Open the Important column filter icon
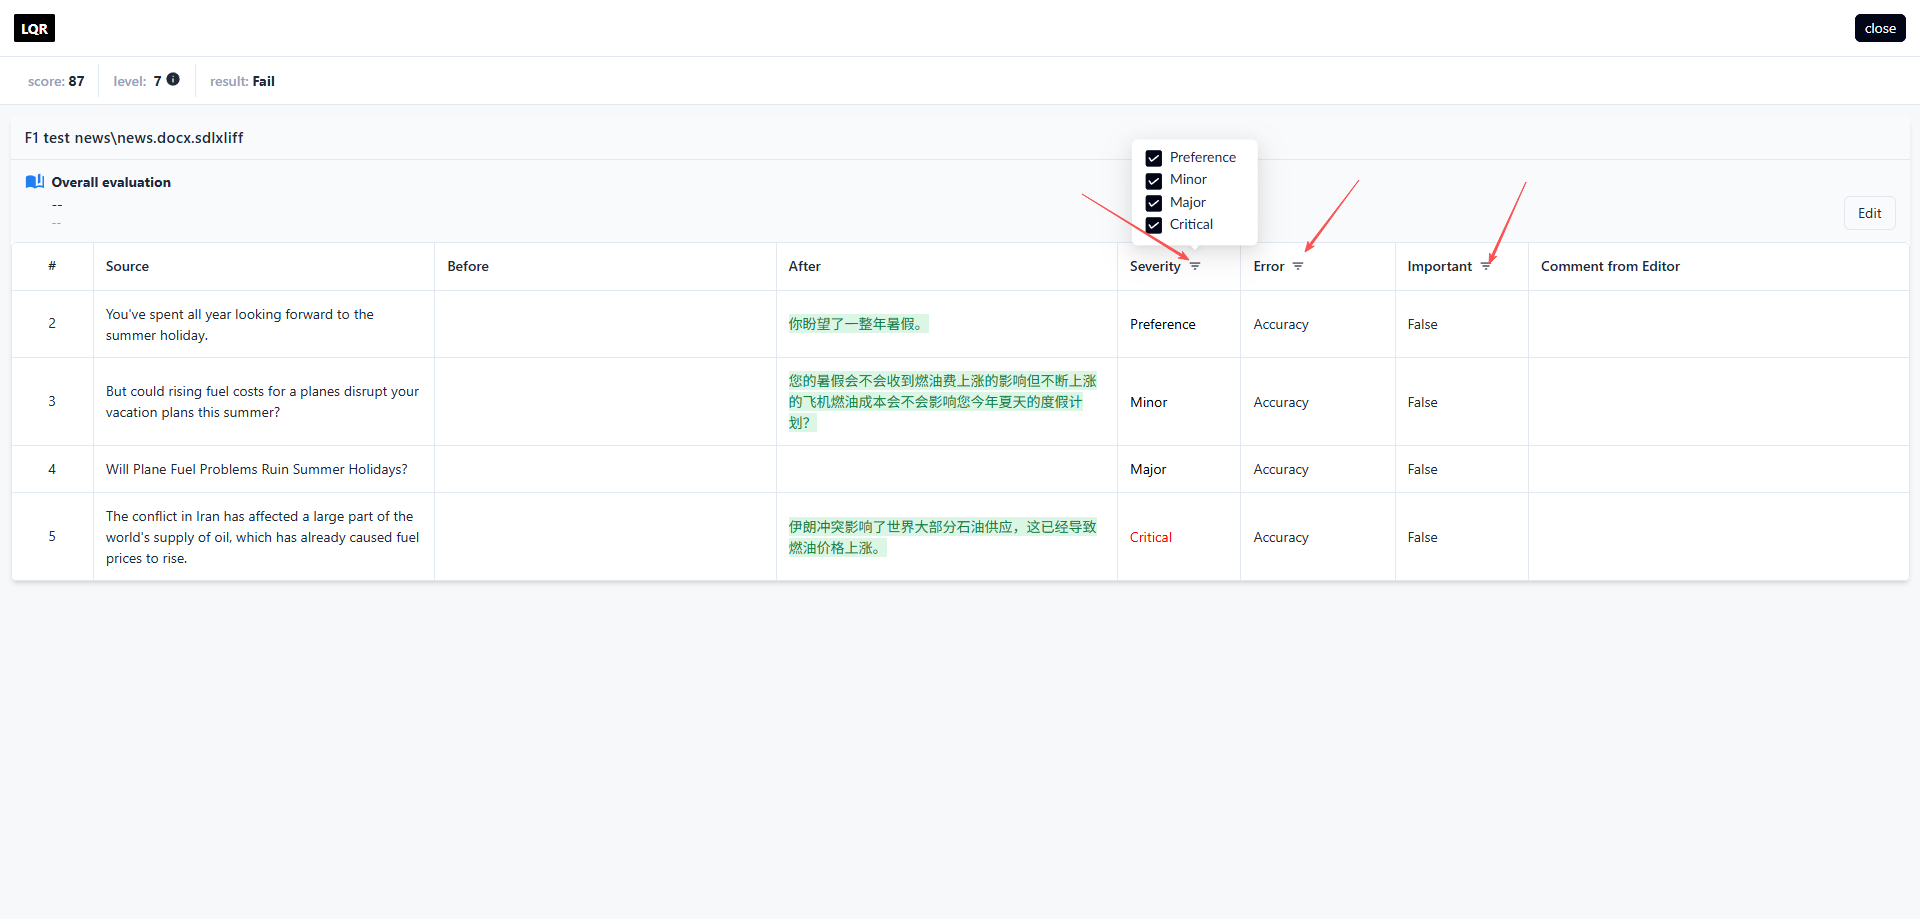This screenshot has height=919, width=1920. 1486,266
